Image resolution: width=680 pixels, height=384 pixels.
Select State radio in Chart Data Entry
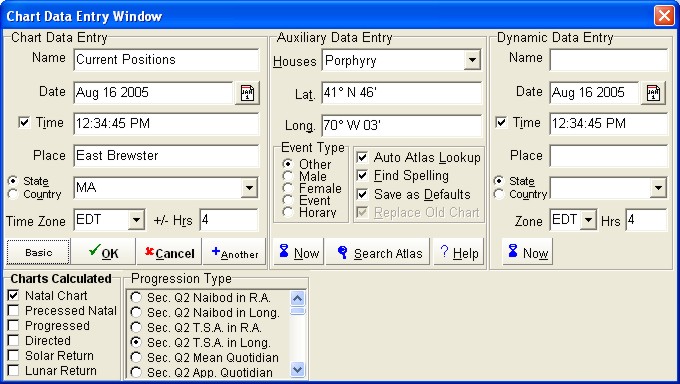click(x=13, y=181)
